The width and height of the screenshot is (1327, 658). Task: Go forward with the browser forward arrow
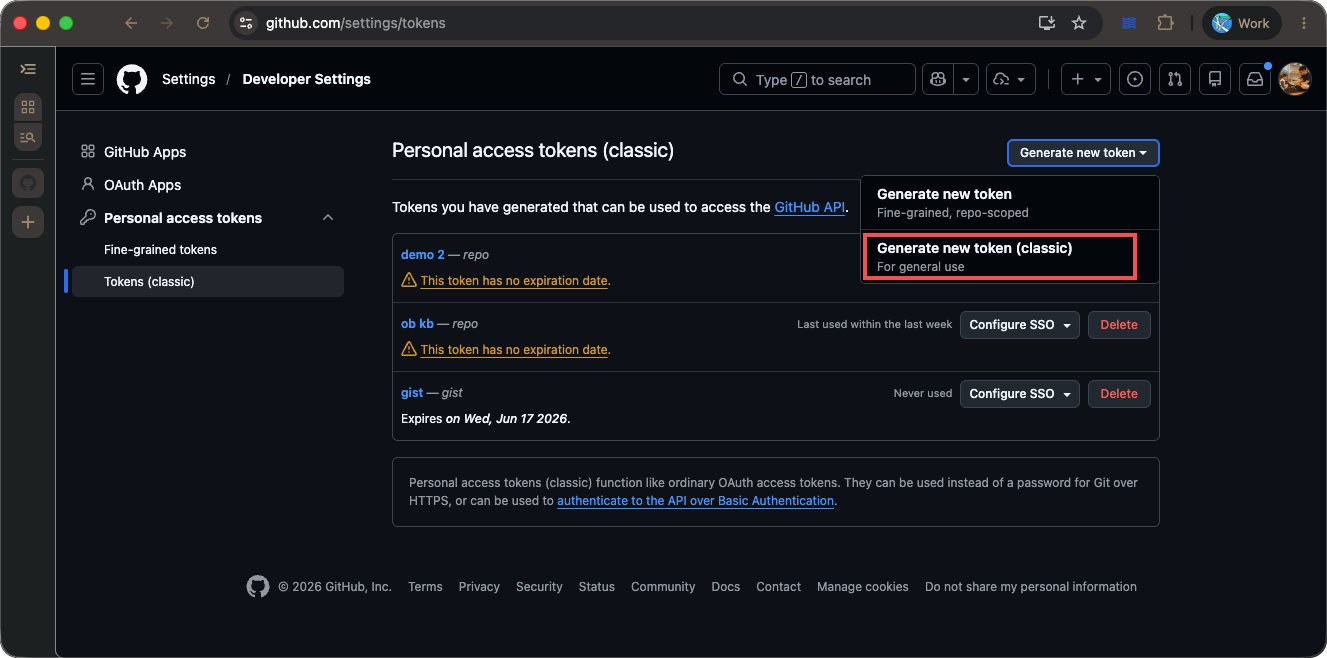pos(167,23)
